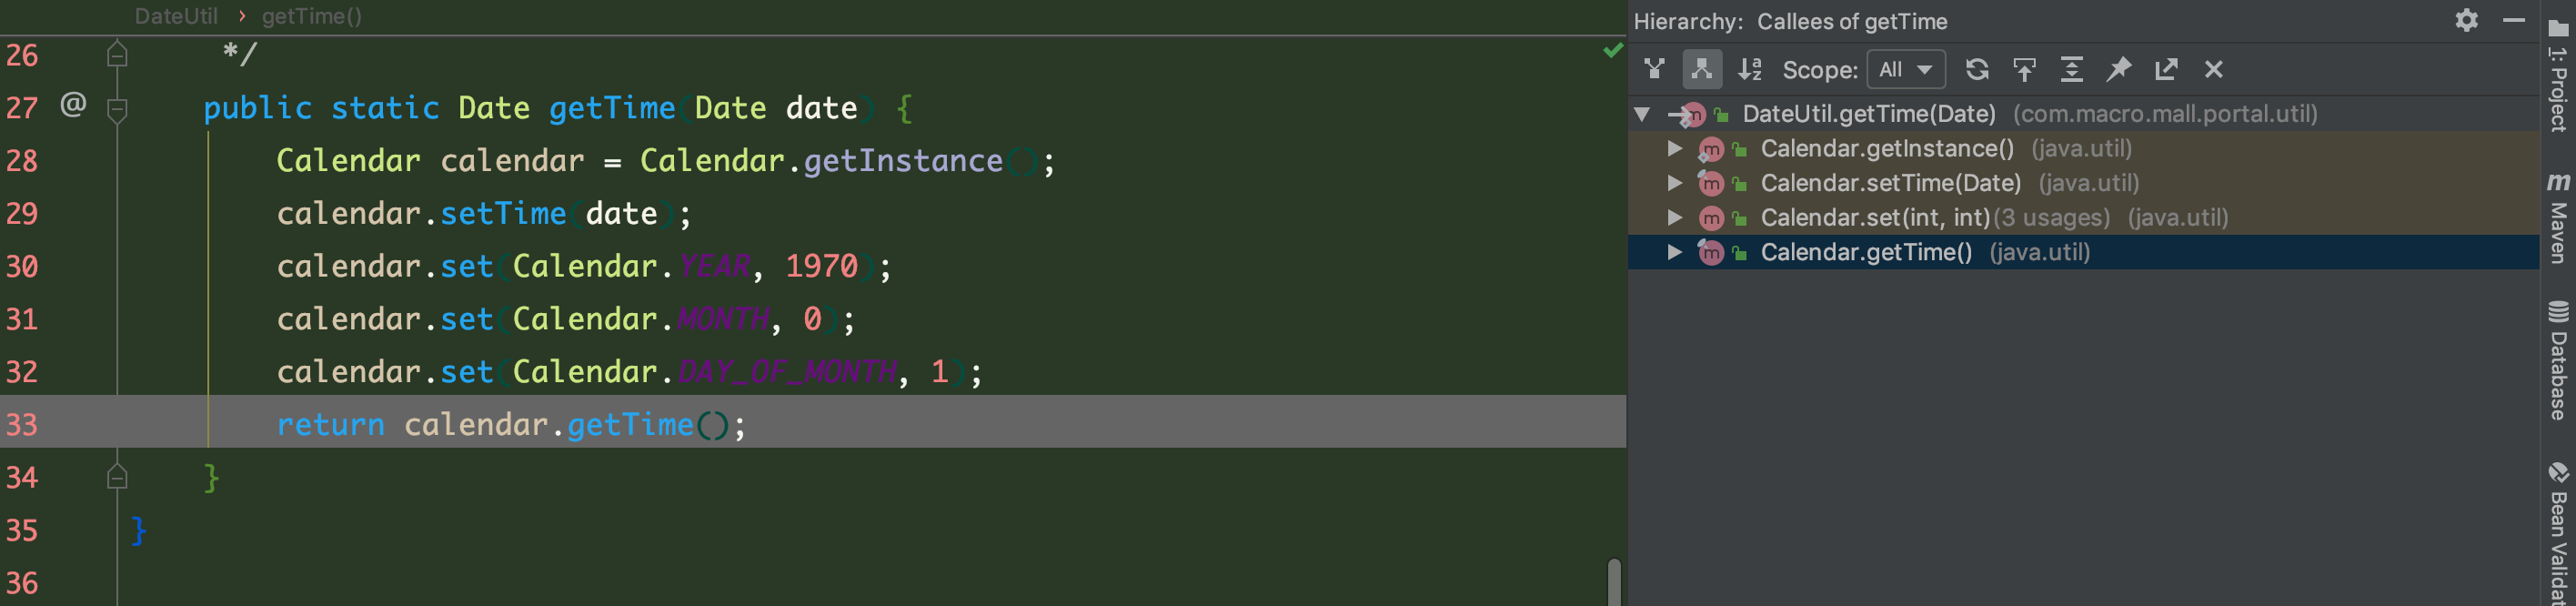Expand Calendar.getInstance() node
The width and height of the screenshot is (2576, 606).
click(x=1675, y=148)
